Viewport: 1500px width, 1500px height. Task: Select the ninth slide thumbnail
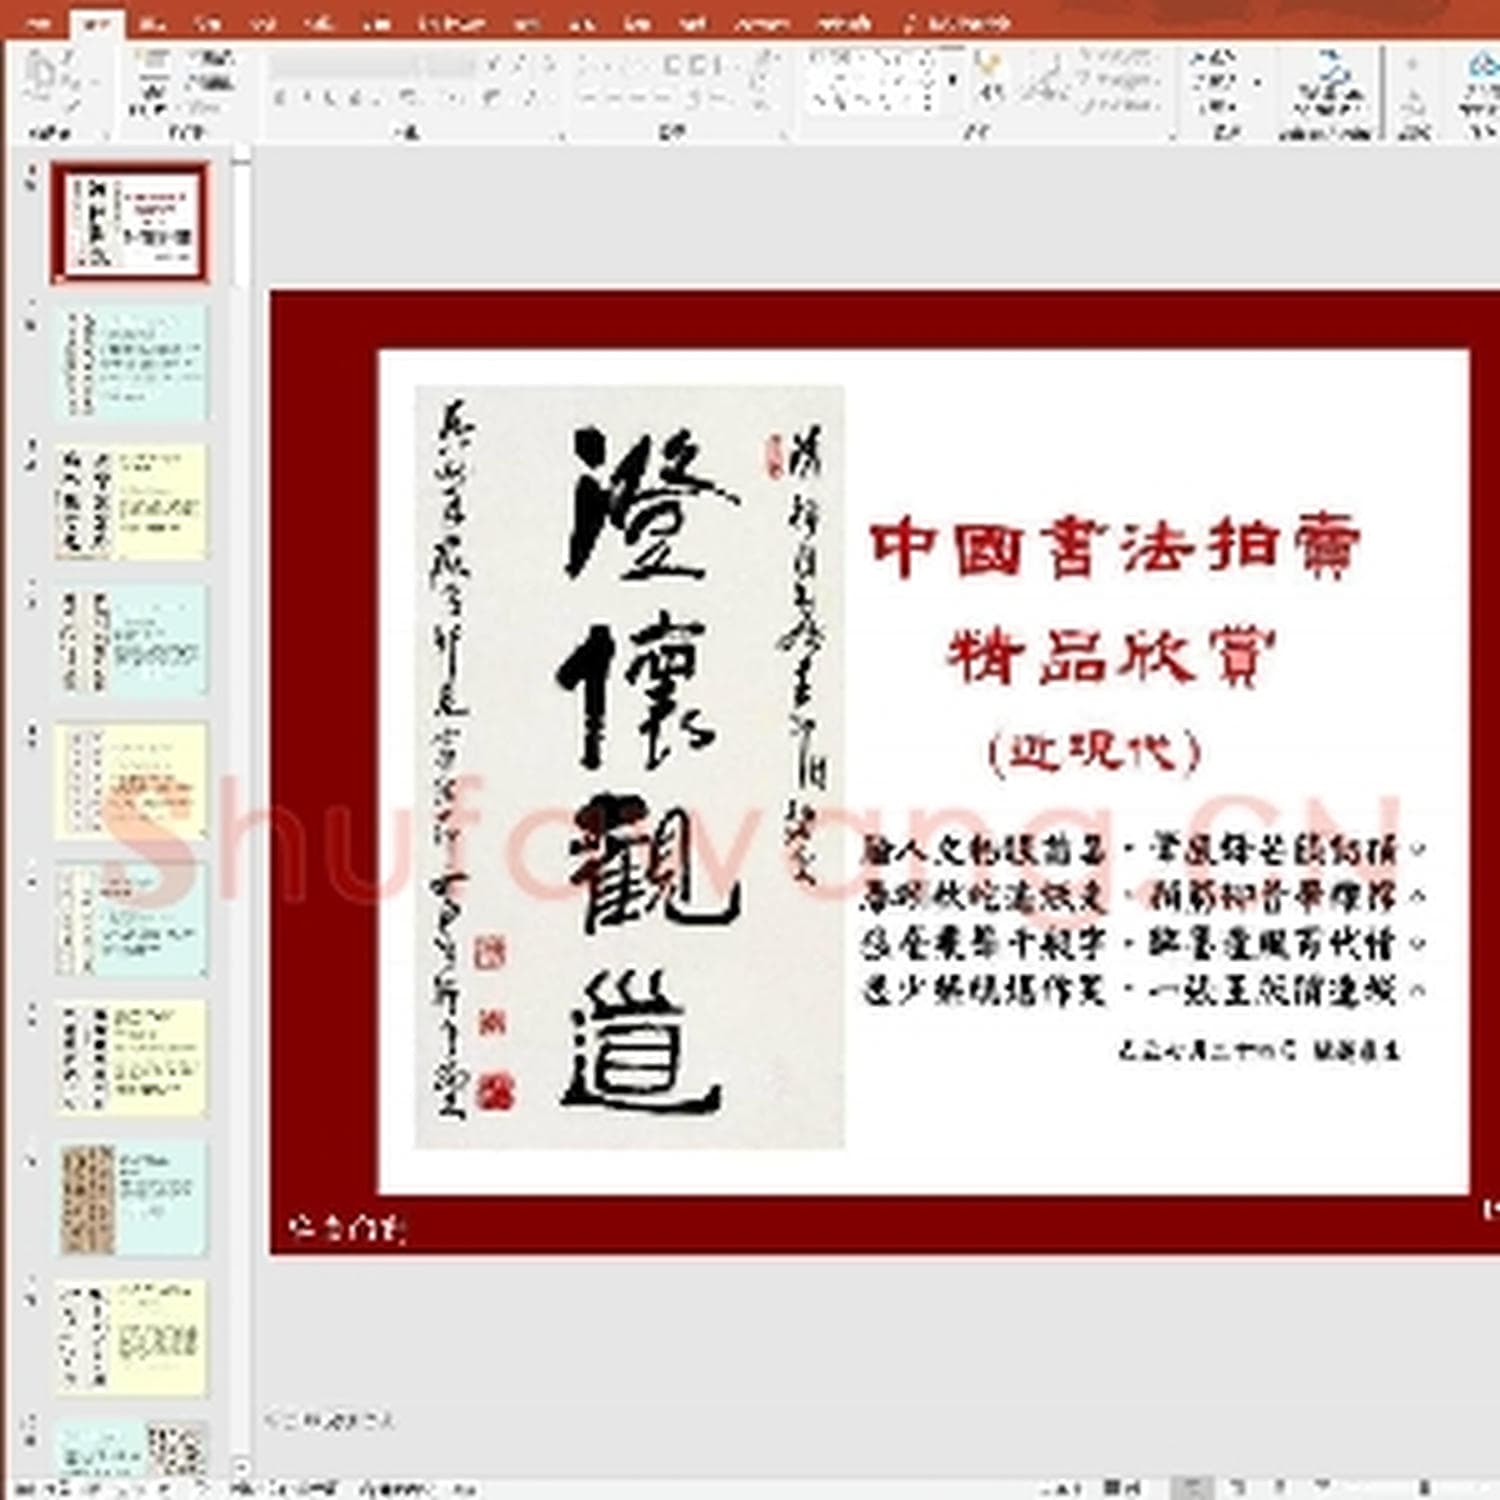pyautogui.click(x=131, y=1338)
